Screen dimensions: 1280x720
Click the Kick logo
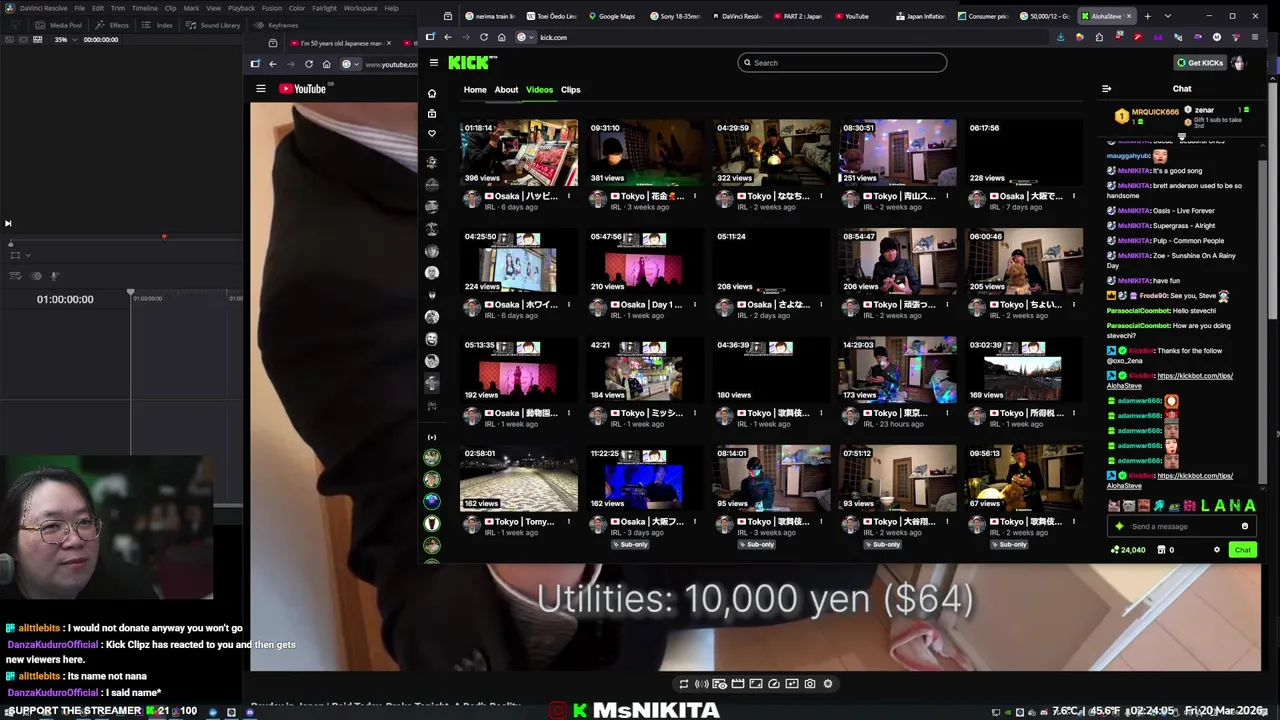[470, 62]
